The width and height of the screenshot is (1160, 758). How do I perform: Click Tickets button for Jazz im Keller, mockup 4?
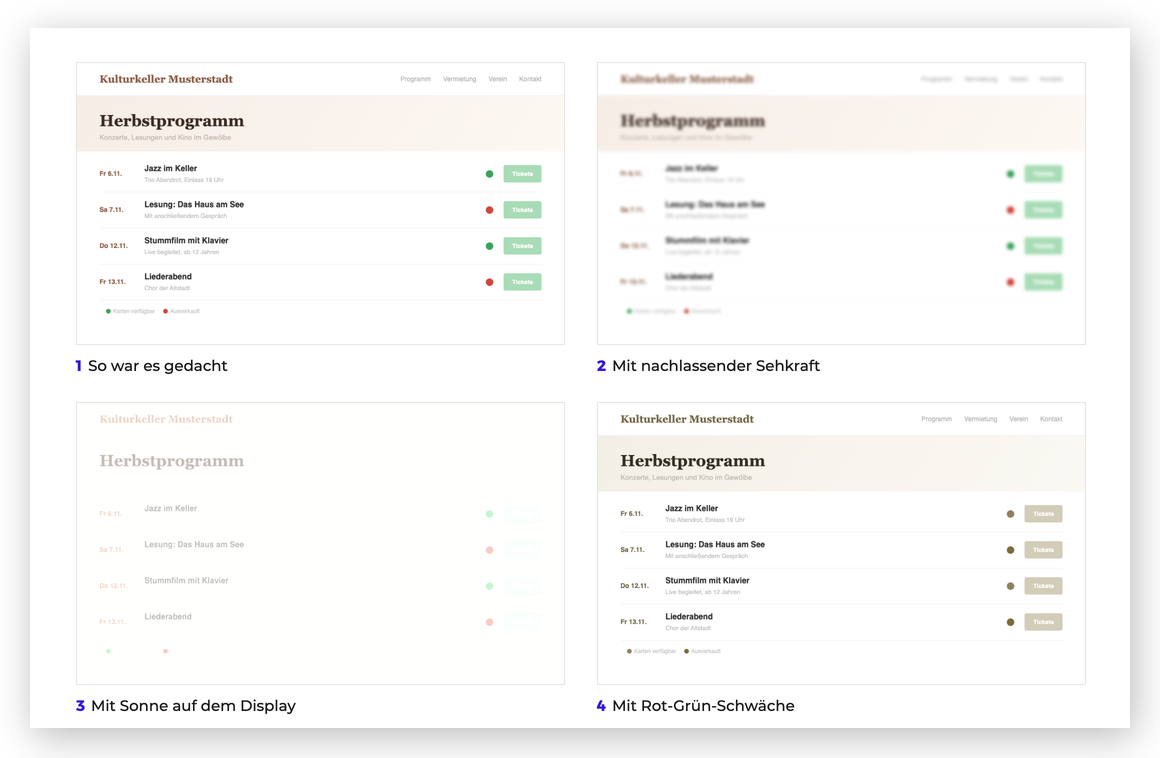click(x=1043, y=514)
